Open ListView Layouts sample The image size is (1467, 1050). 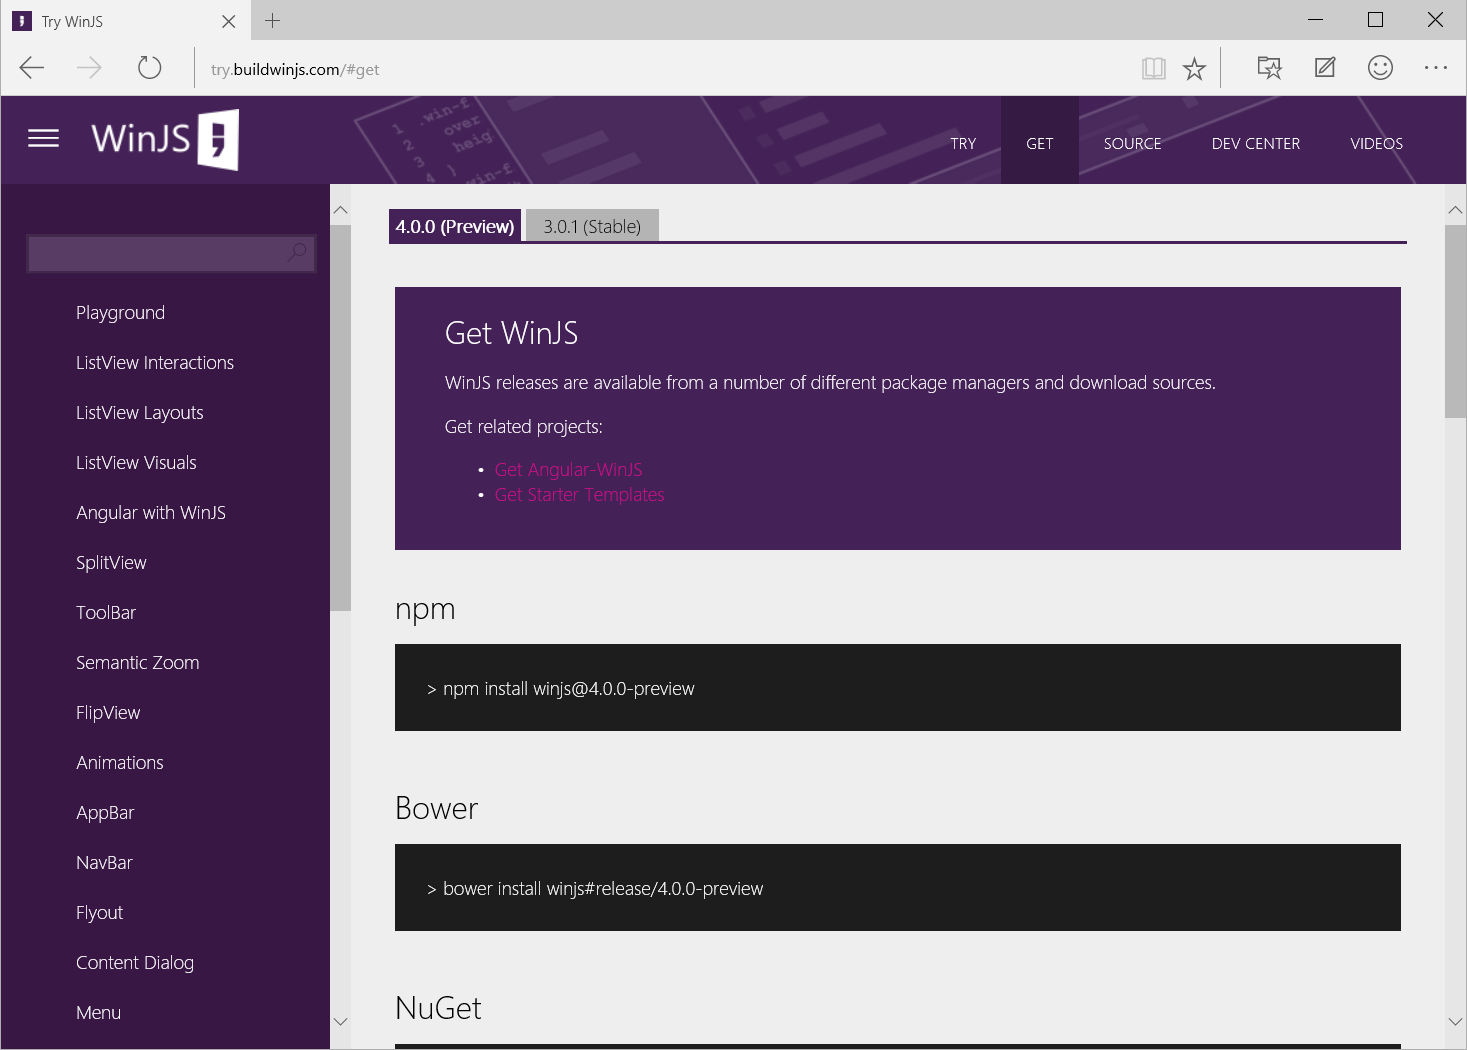point(140,412)
